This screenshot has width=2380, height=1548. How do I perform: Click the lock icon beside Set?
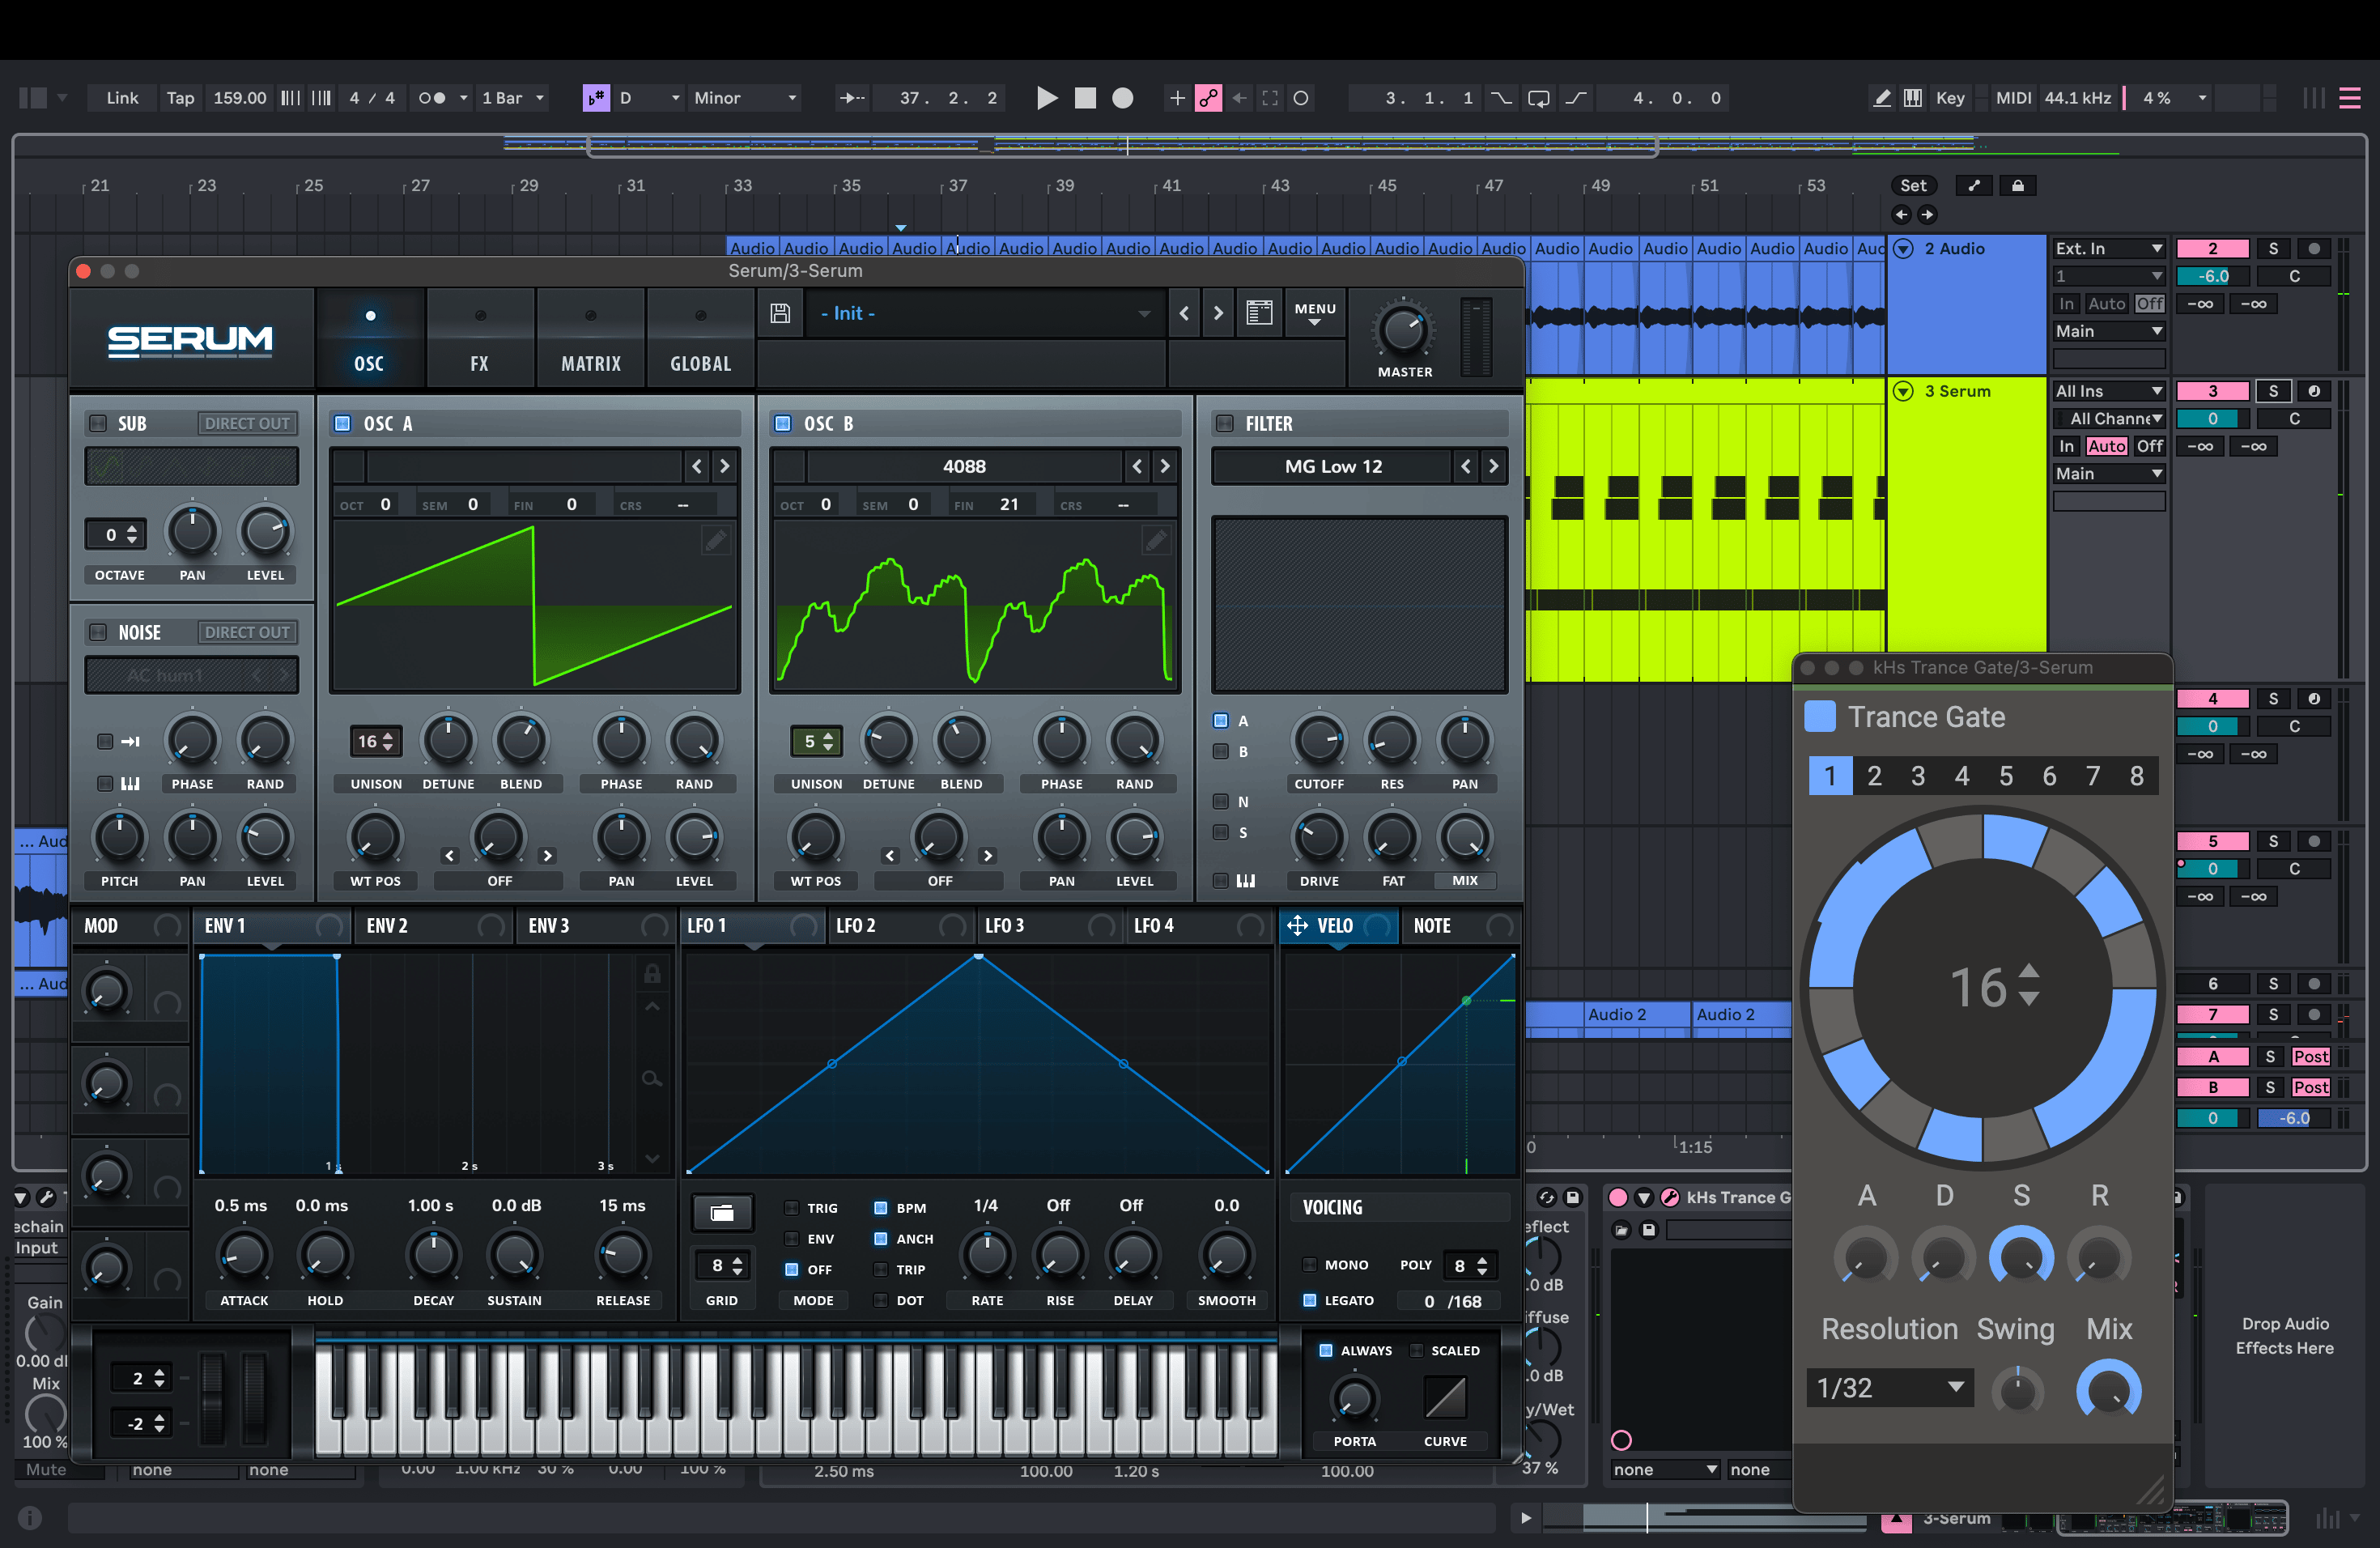(2018, 185)
